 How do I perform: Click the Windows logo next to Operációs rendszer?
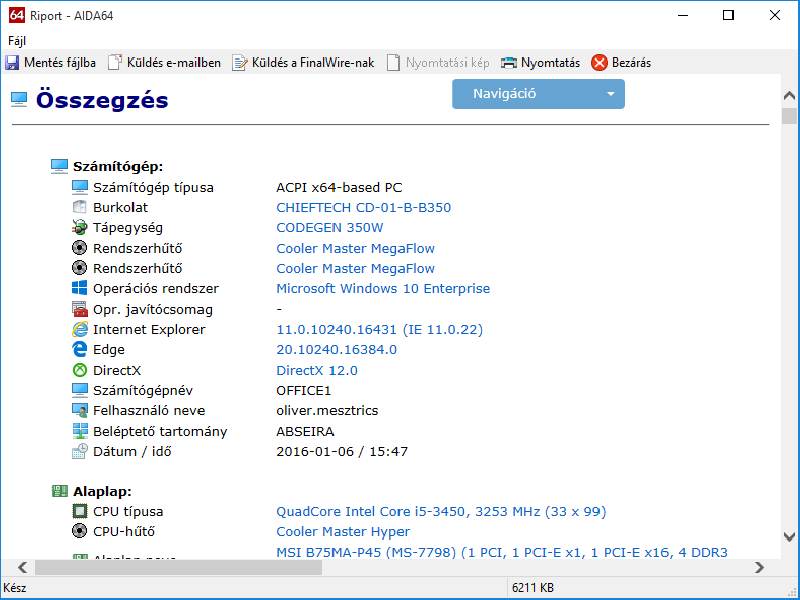tap(80, 288)
